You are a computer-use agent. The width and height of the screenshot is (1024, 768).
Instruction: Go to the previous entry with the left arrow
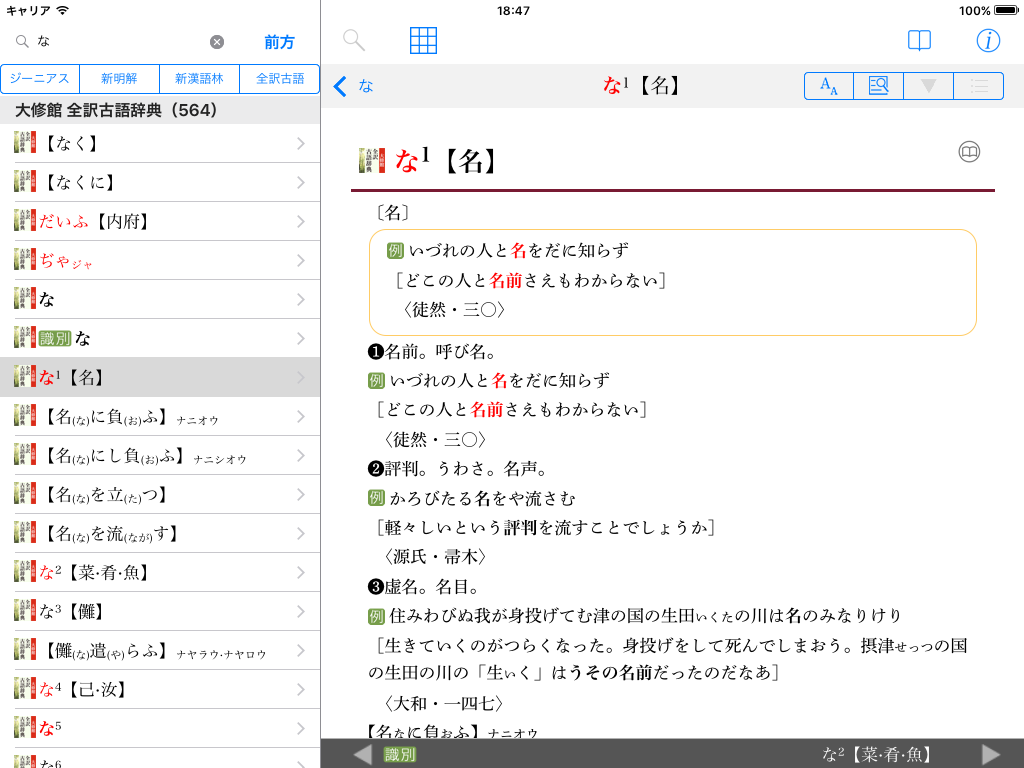click(x=363, y=754)
